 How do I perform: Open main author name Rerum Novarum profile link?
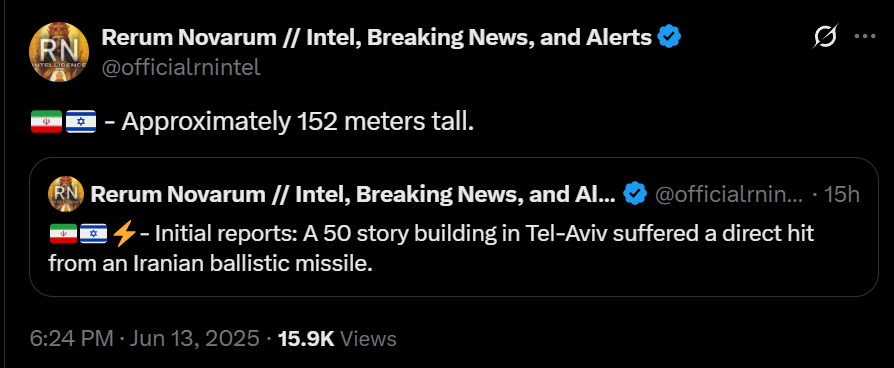pos(376,38)
